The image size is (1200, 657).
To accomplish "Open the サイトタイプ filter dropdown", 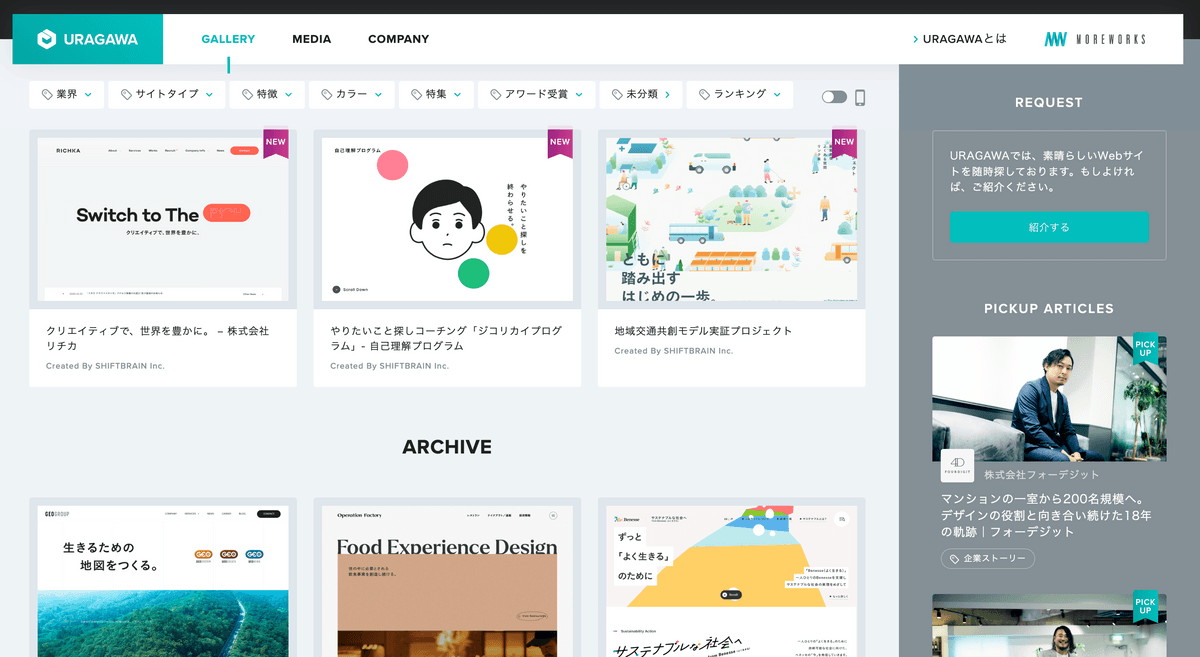I will pos(166,95).
